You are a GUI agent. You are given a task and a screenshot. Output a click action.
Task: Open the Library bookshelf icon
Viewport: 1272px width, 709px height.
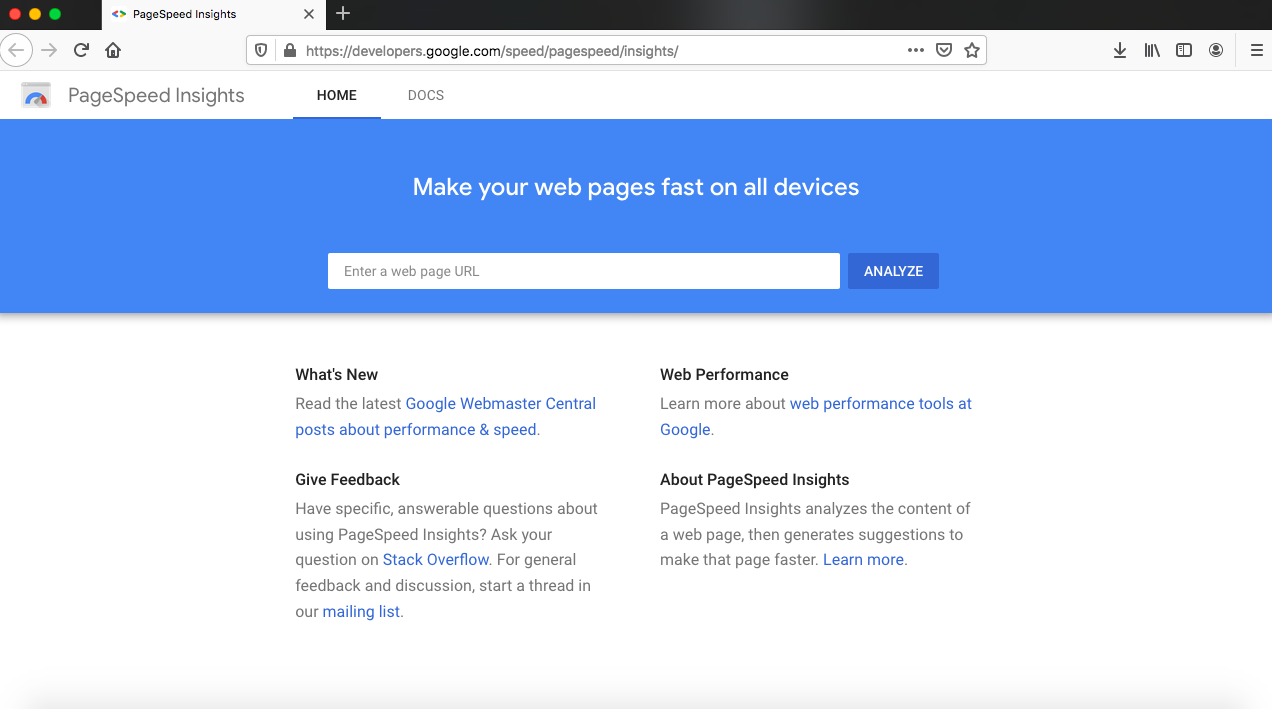[x=1152, y=50]
